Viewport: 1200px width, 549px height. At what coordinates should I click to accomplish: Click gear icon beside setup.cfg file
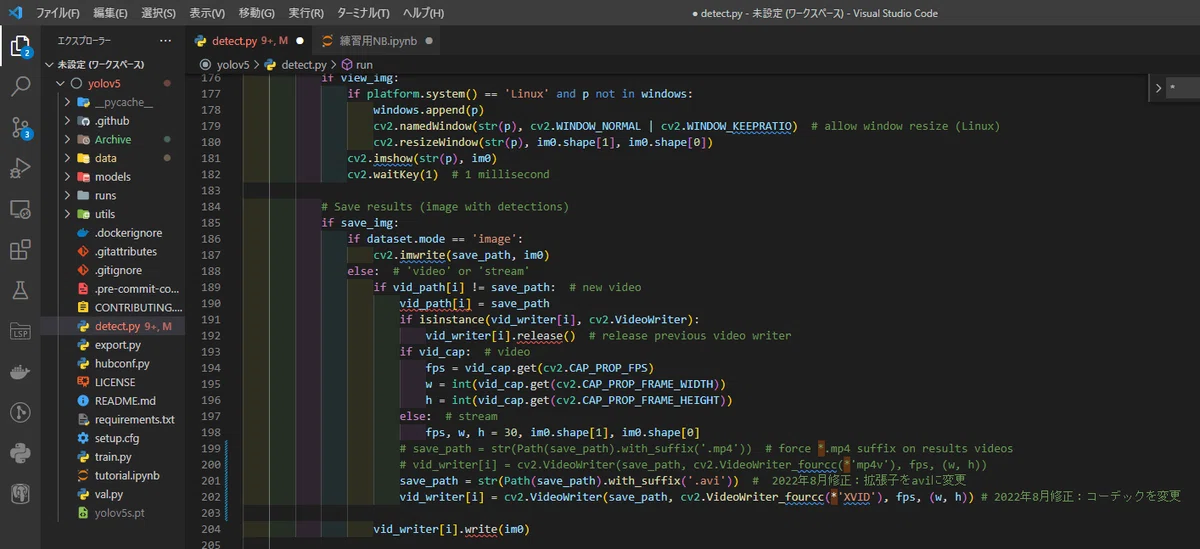[x=84, y=438]
